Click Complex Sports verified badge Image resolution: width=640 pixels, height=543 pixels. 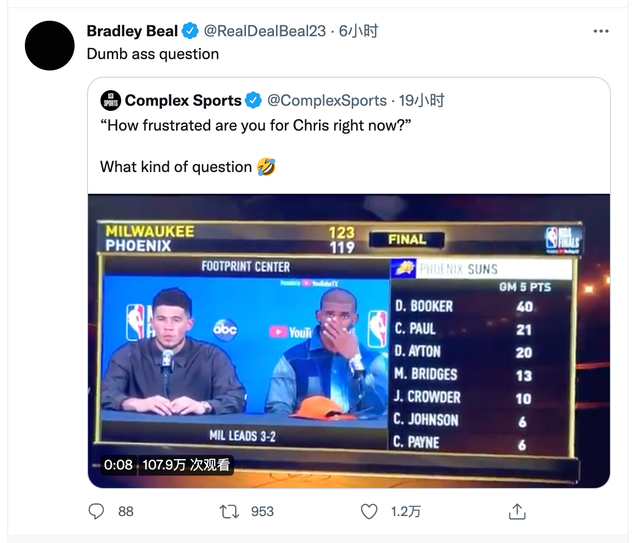pos(255,100)
